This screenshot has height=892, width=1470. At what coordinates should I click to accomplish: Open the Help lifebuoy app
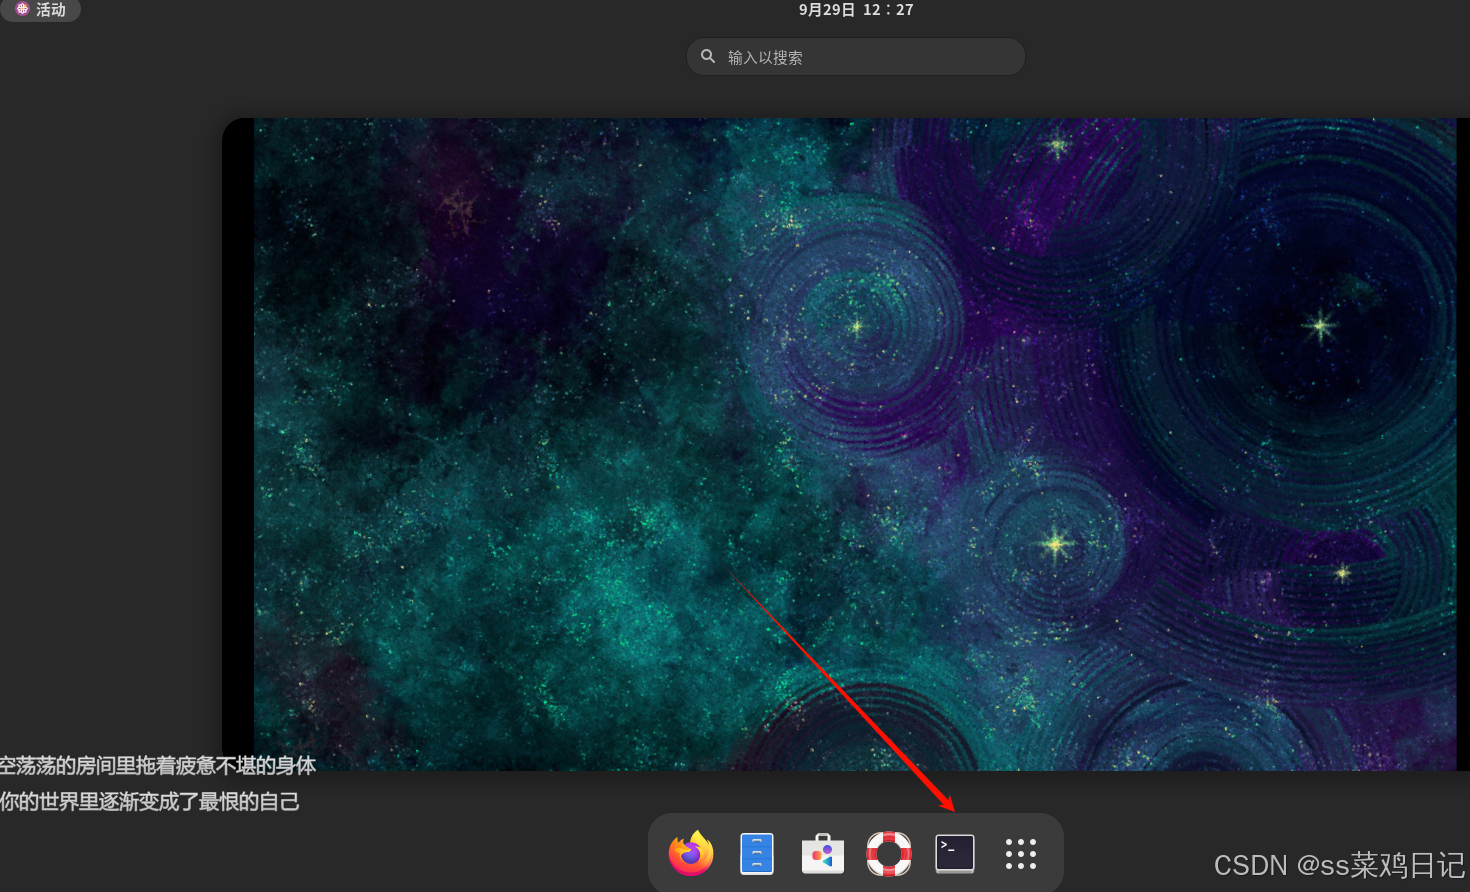[x=888, y=853]
